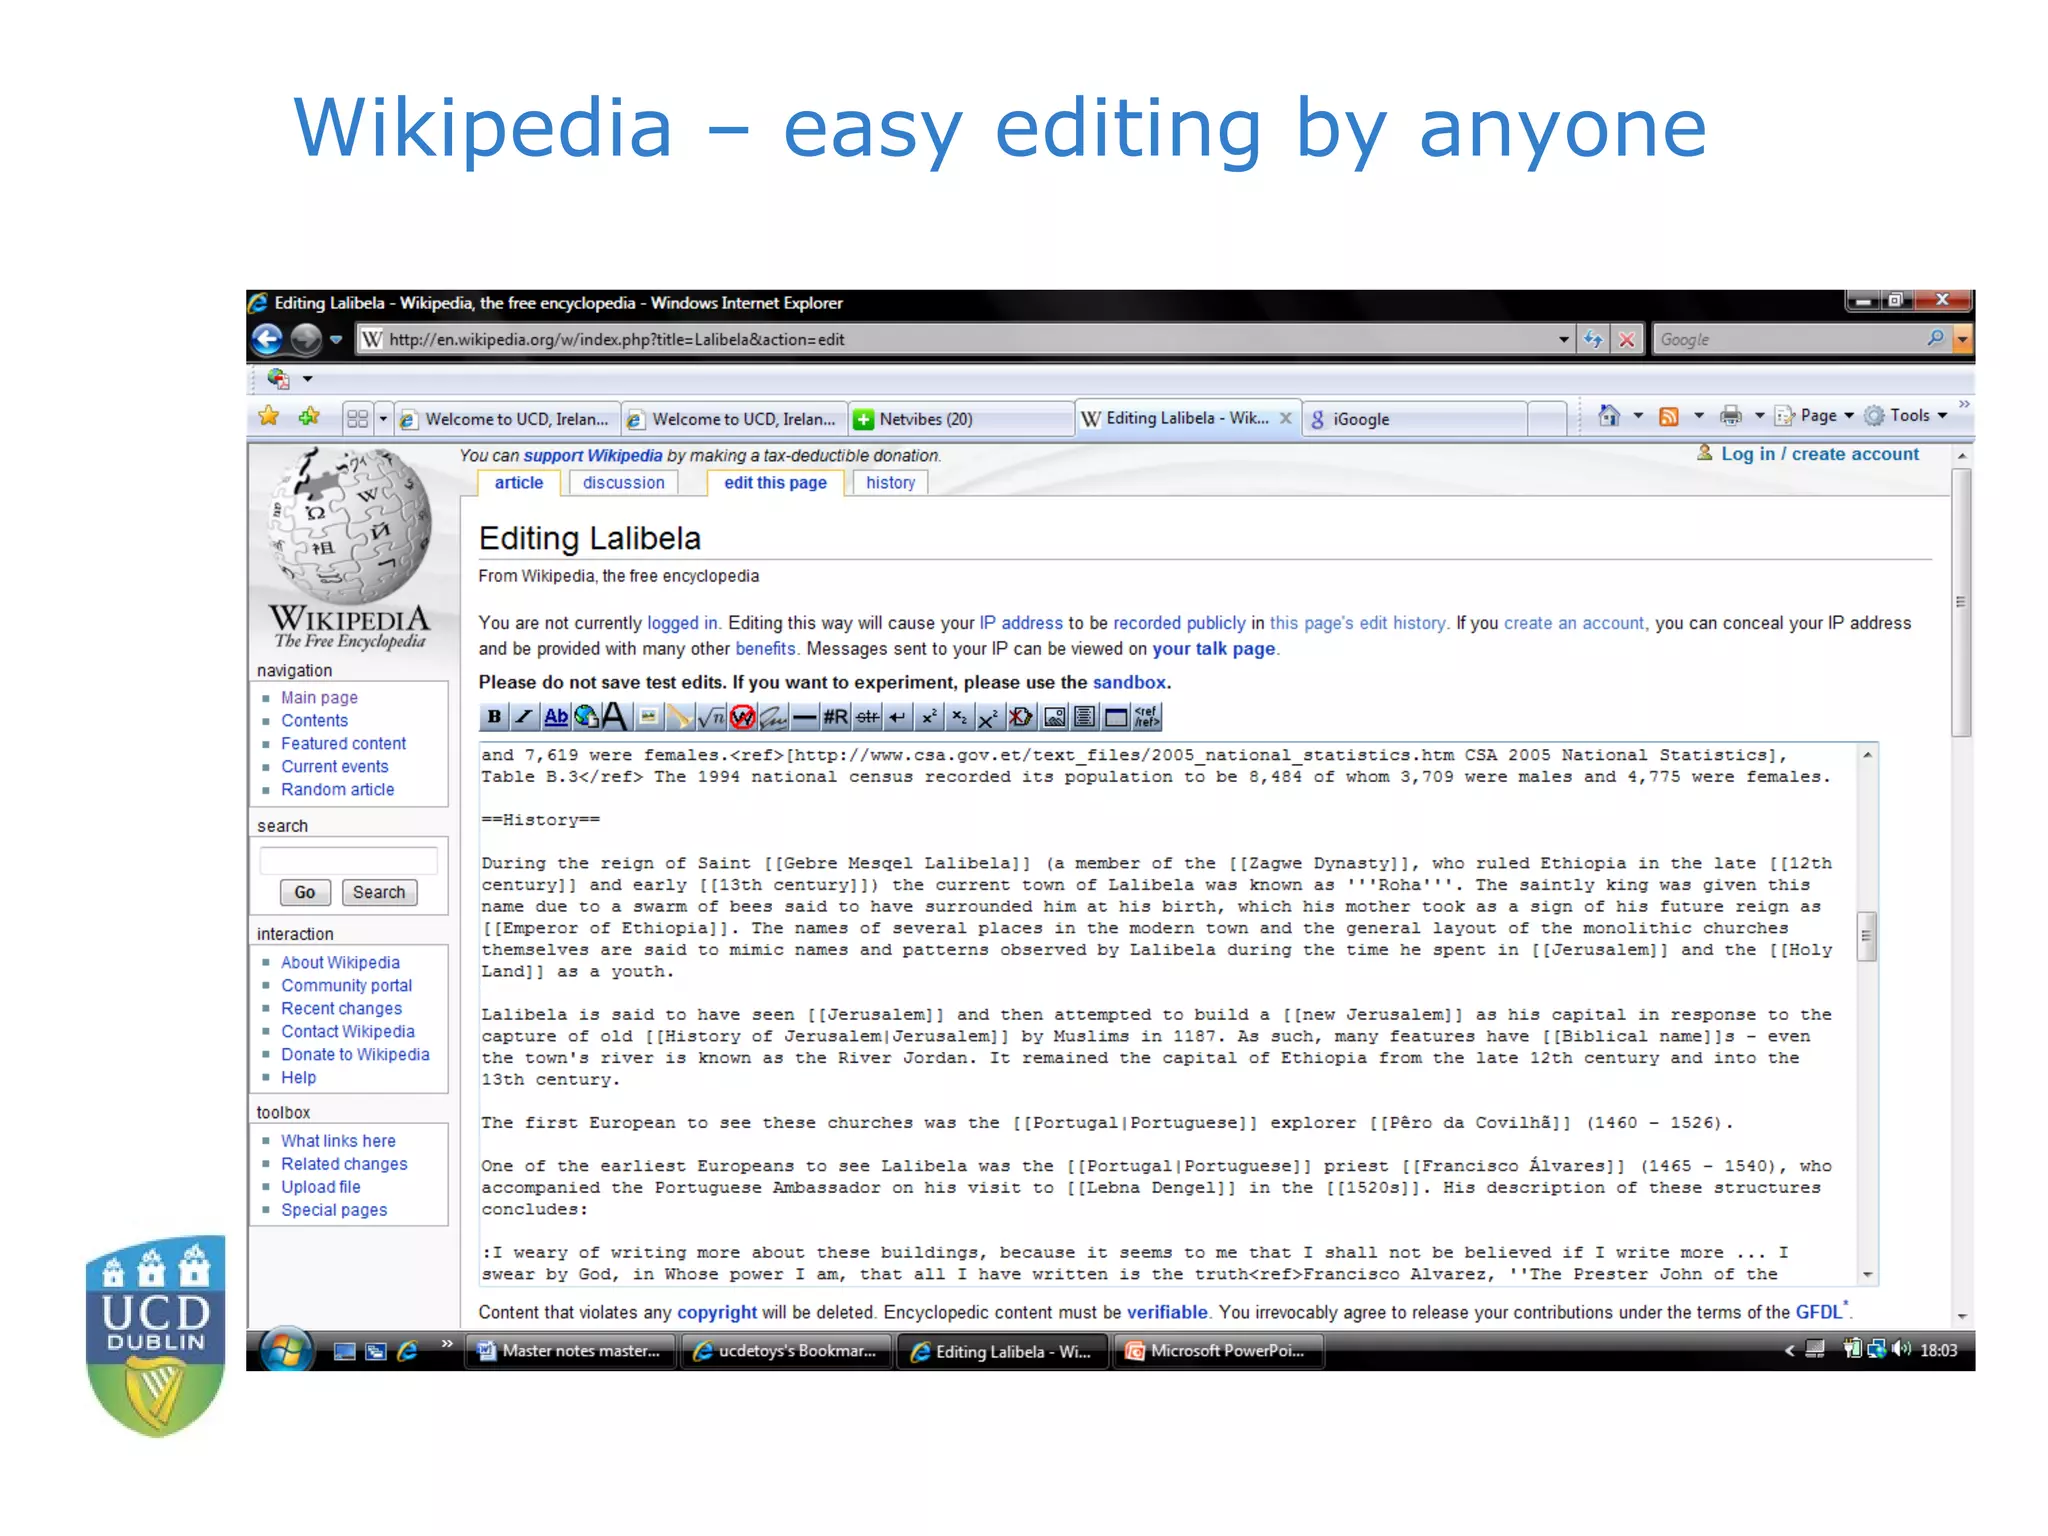
Task: Open Microsoft PowerPoint from the taskbar
Action: pos(1218,1351)
